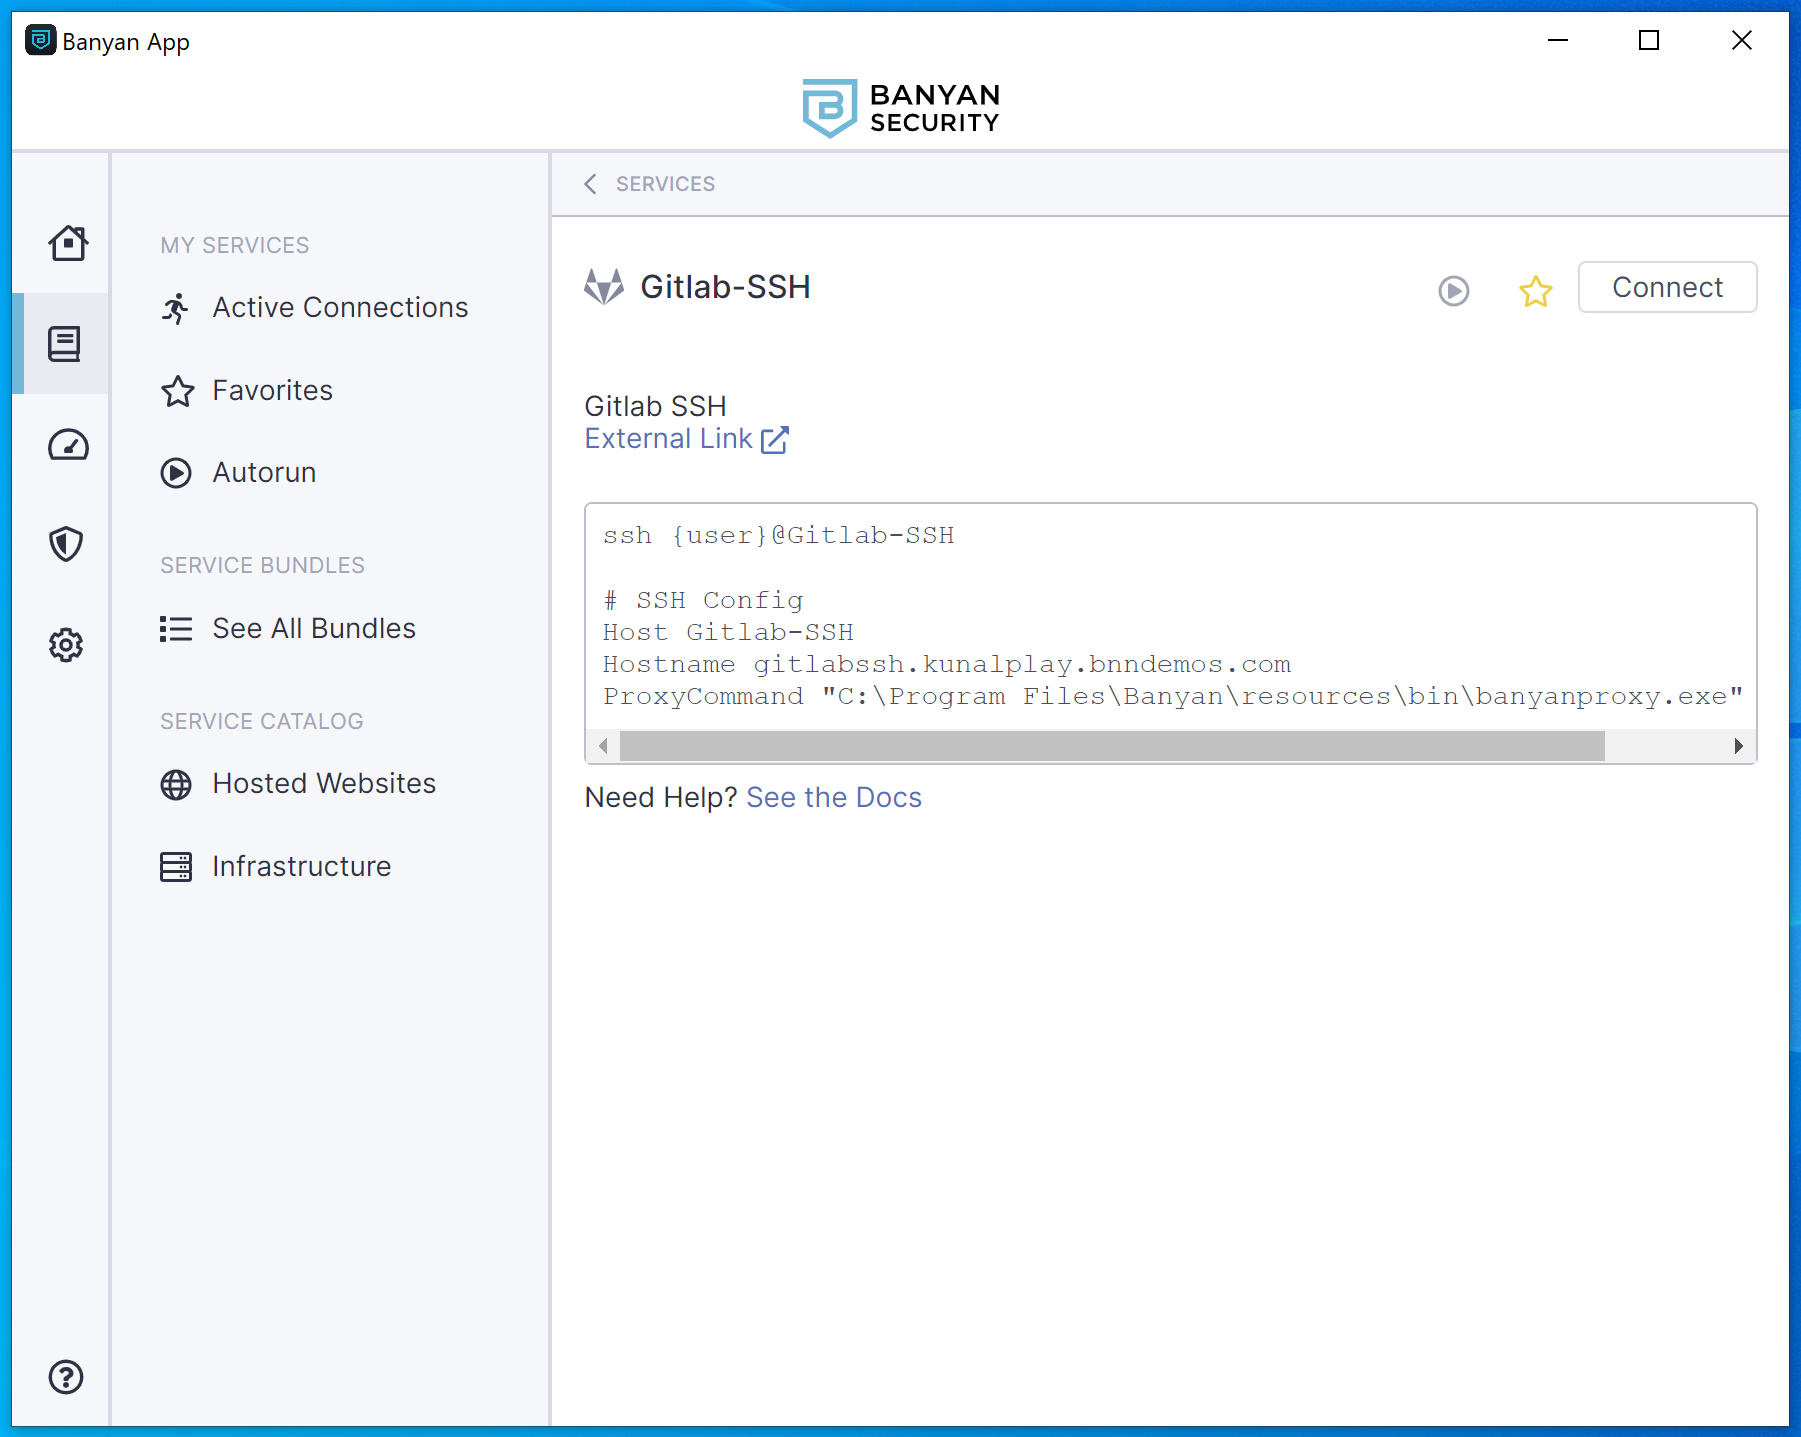Toggle favorite star for Gitlab-SSH
Image resolution: width=1801 pixels, height=1437 pixels.
[x=1535, y=291]
